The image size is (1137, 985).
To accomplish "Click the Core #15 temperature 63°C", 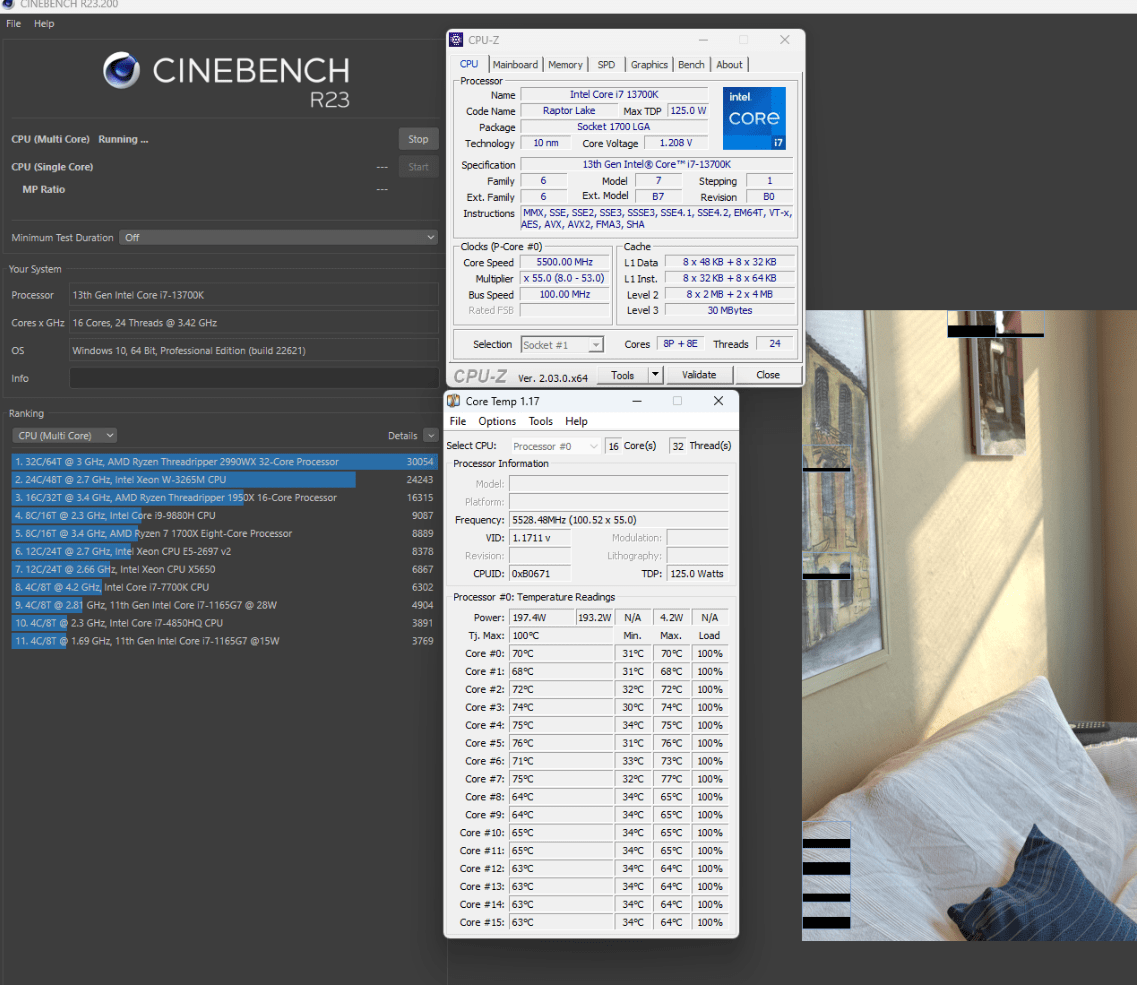I will pos(561,922).
